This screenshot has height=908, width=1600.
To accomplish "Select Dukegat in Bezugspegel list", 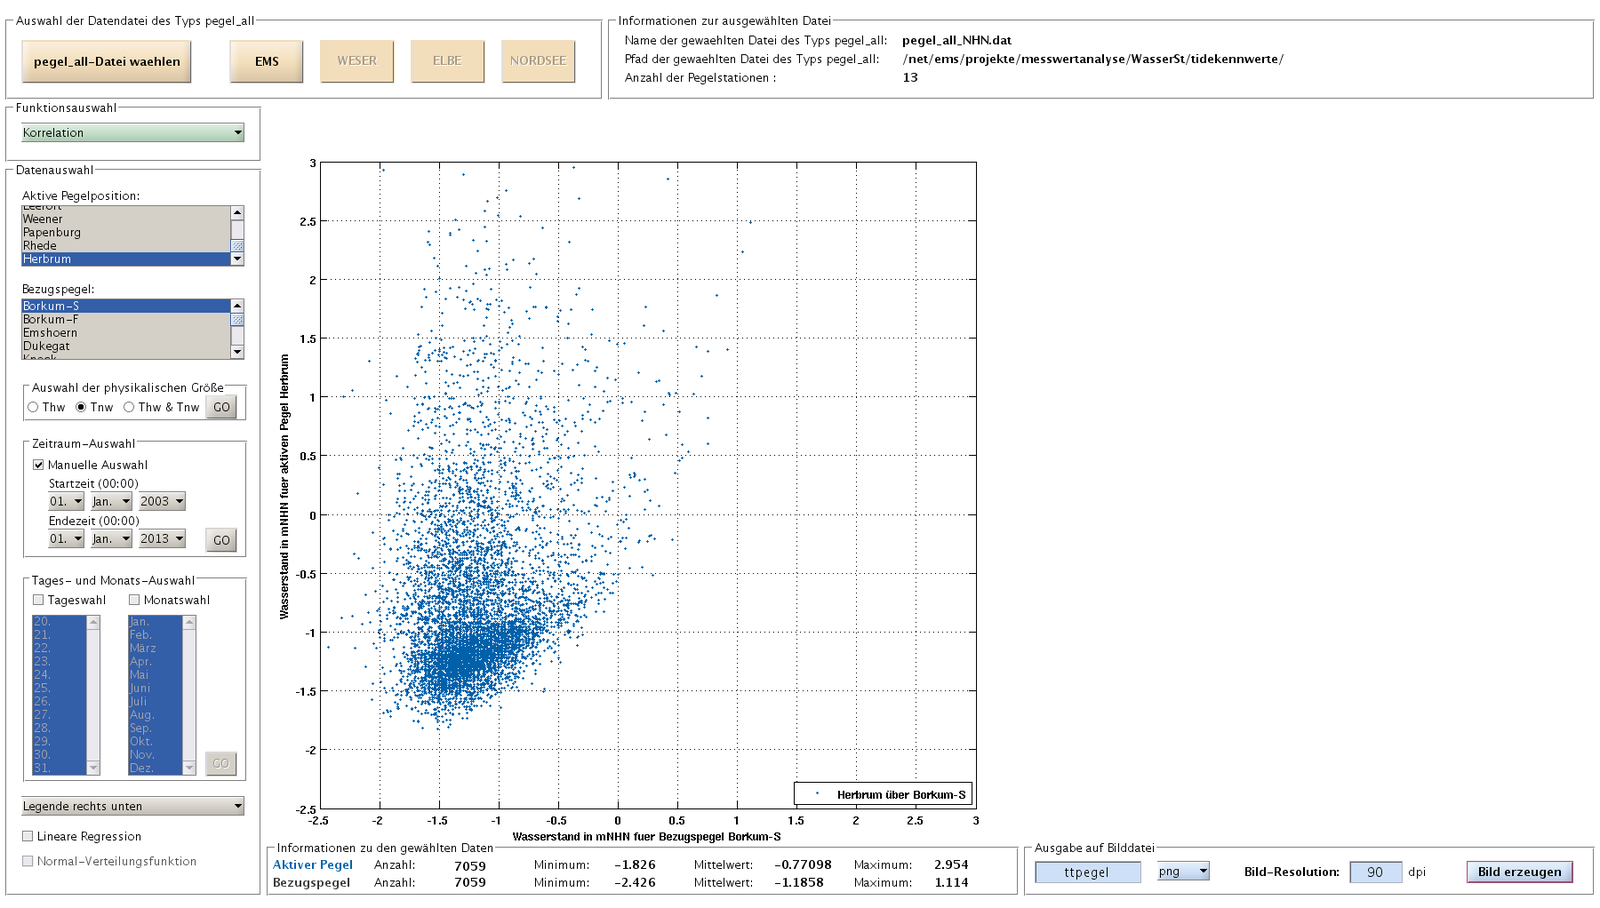I will (x=126, y=346).
